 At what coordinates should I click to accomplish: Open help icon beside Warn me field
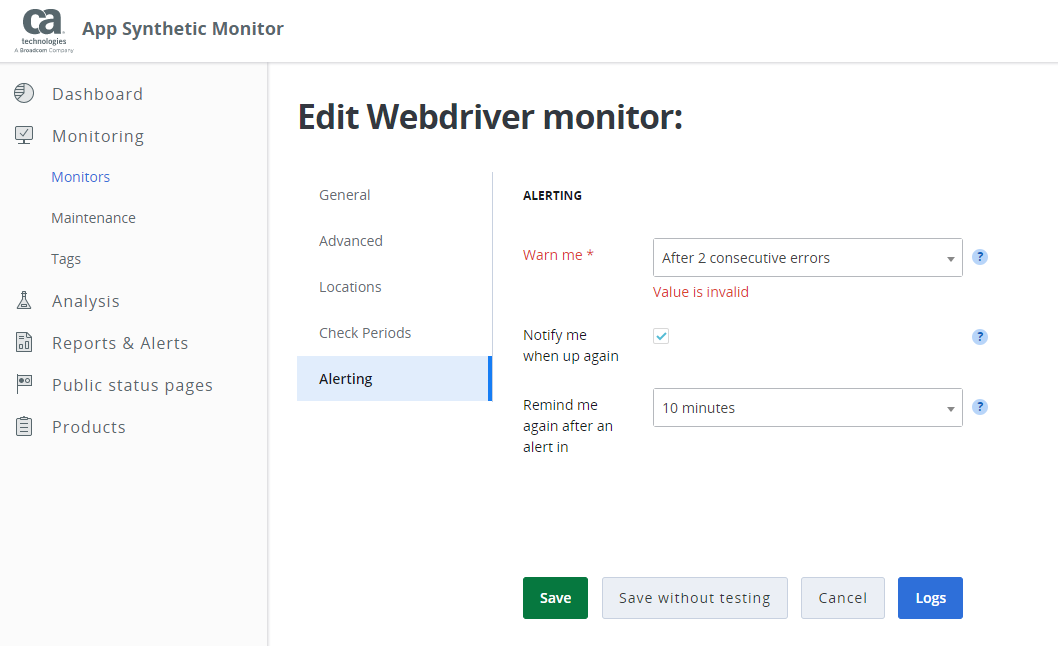coord(980,257)
